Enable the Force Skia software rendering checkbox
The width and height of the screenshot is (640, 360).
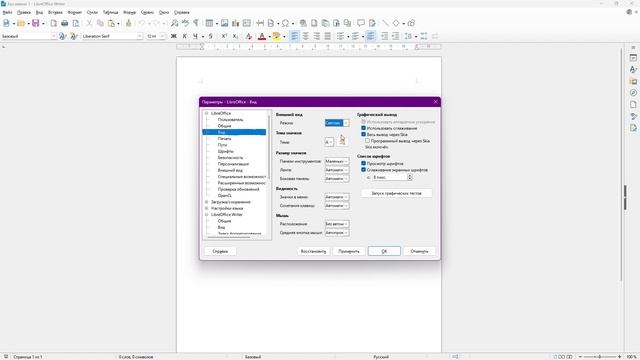click(x=367, y=141)
